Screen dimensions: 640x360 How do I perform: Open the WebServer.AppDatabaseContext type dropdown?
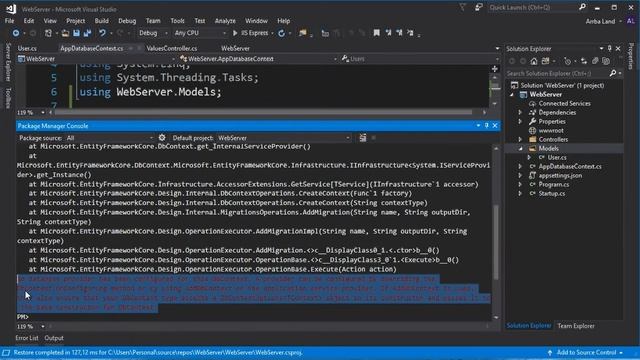(258, 59)
